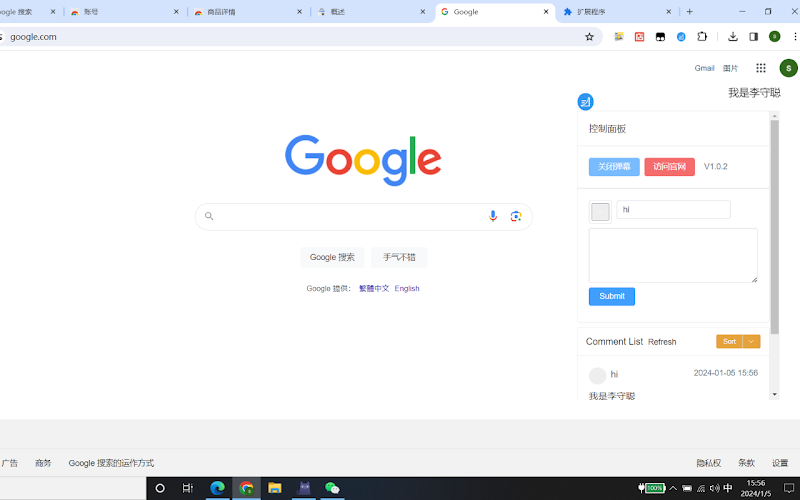The height and width of the screenshot is (500, 800).
Task: Click the red 访问官网 button
Action: click(669, 167)
